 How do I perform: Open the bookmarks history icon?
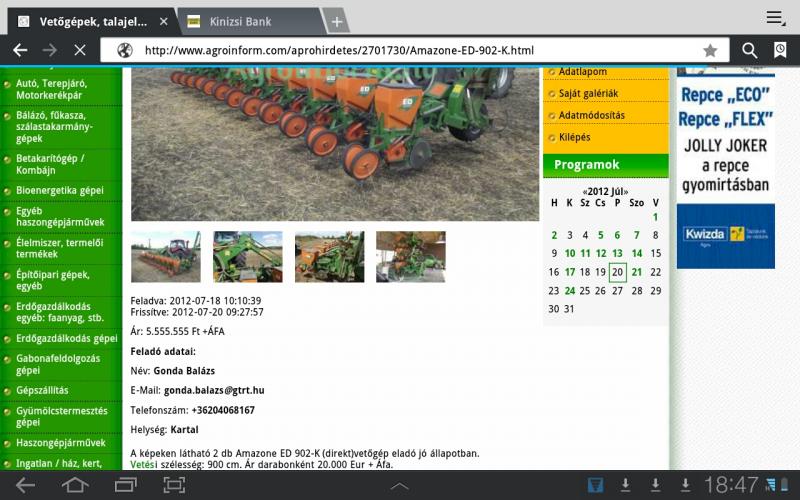pos(780,50)
